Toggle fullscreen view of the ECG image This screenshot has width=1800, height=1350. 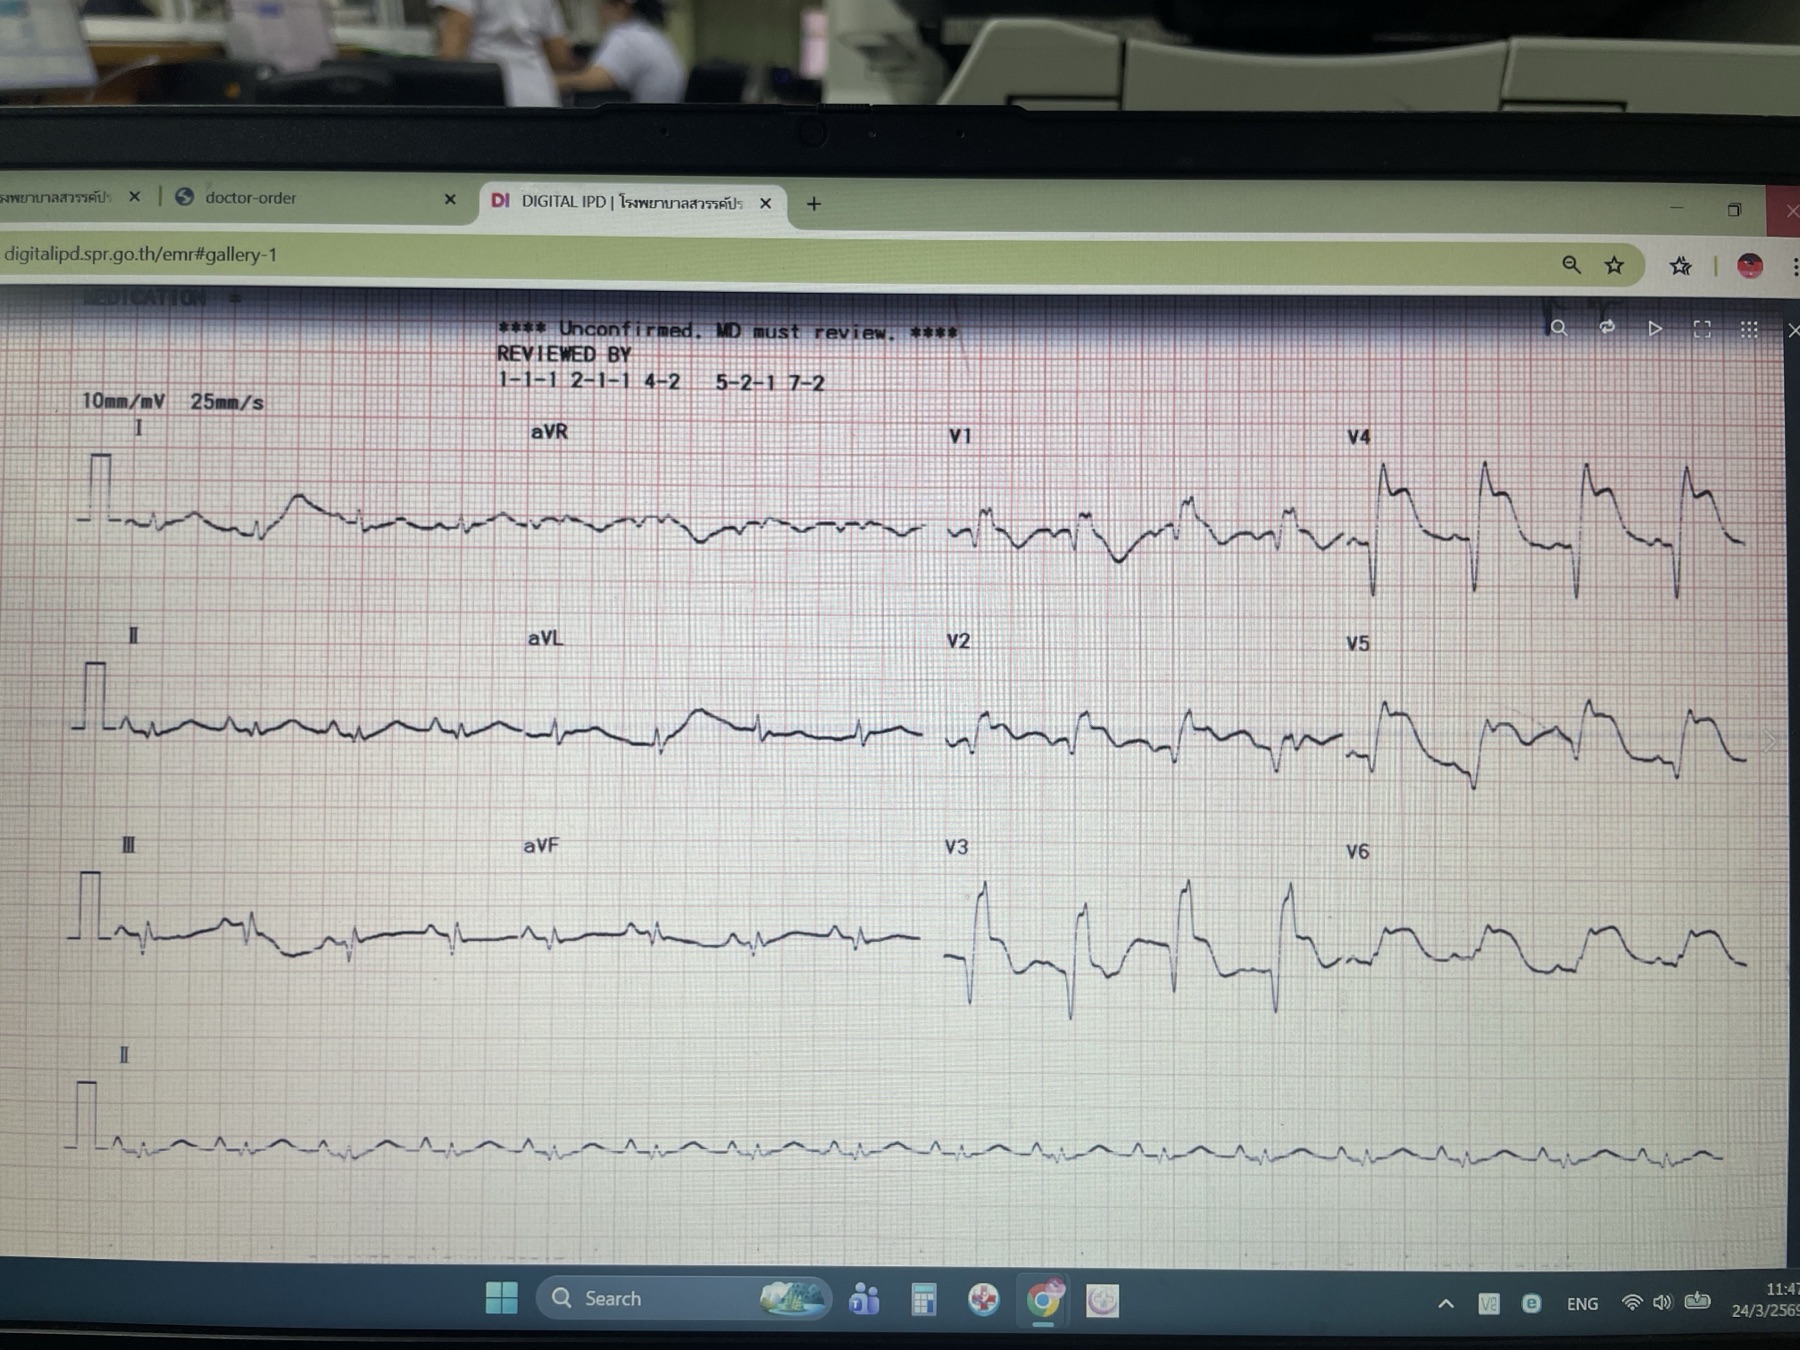pyautogui.click(x=1702, y=329)
